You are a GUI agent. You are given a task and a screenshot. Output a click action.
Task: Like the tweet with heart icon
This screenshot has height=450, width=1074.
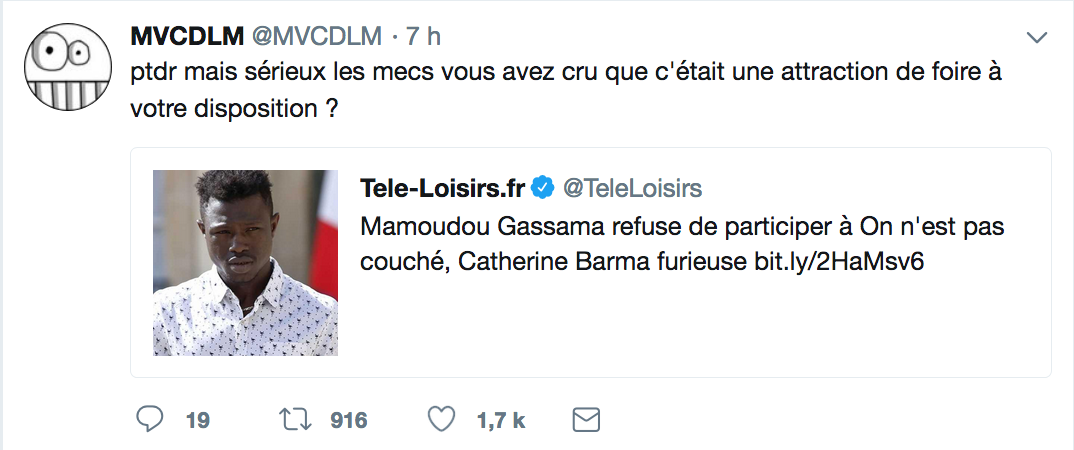440,419
